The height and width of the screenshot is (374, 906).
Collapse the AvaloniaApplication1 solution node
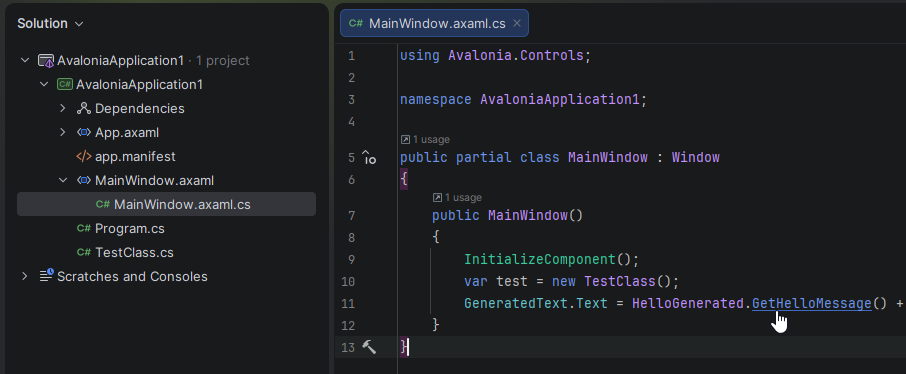click(x=25, y=60)
